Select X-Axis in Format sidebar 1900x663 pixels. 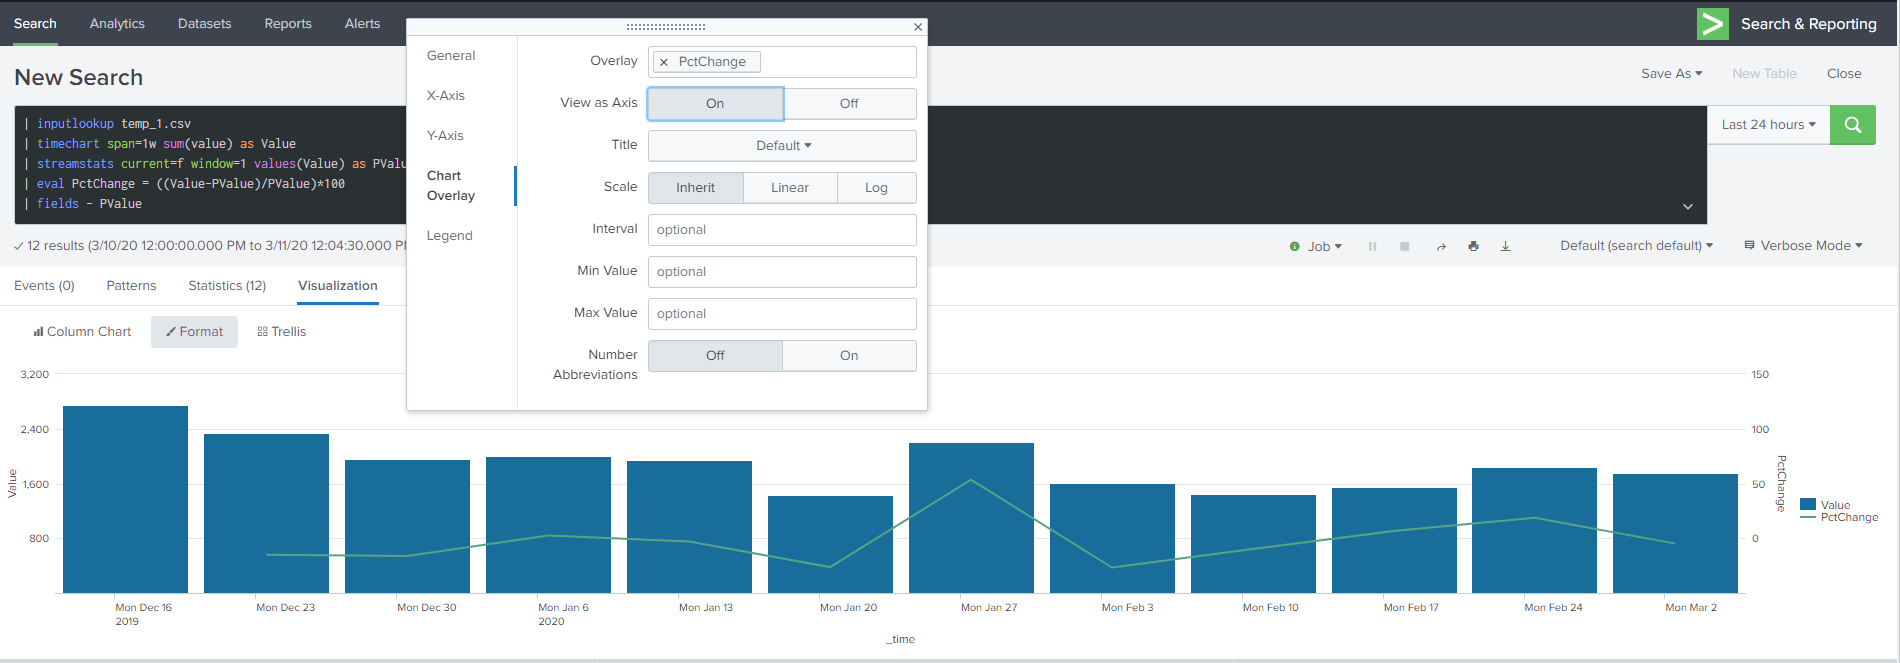click(446, 96)
